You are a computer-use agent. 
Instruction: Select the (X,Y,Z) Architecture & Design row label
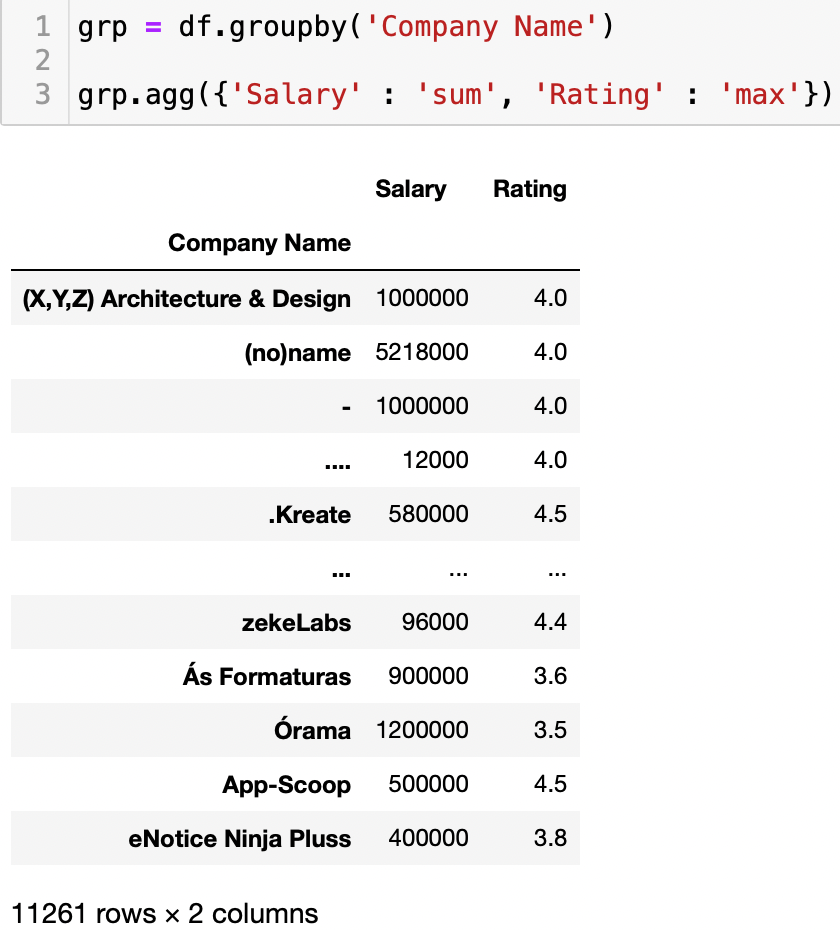(186, 299)
